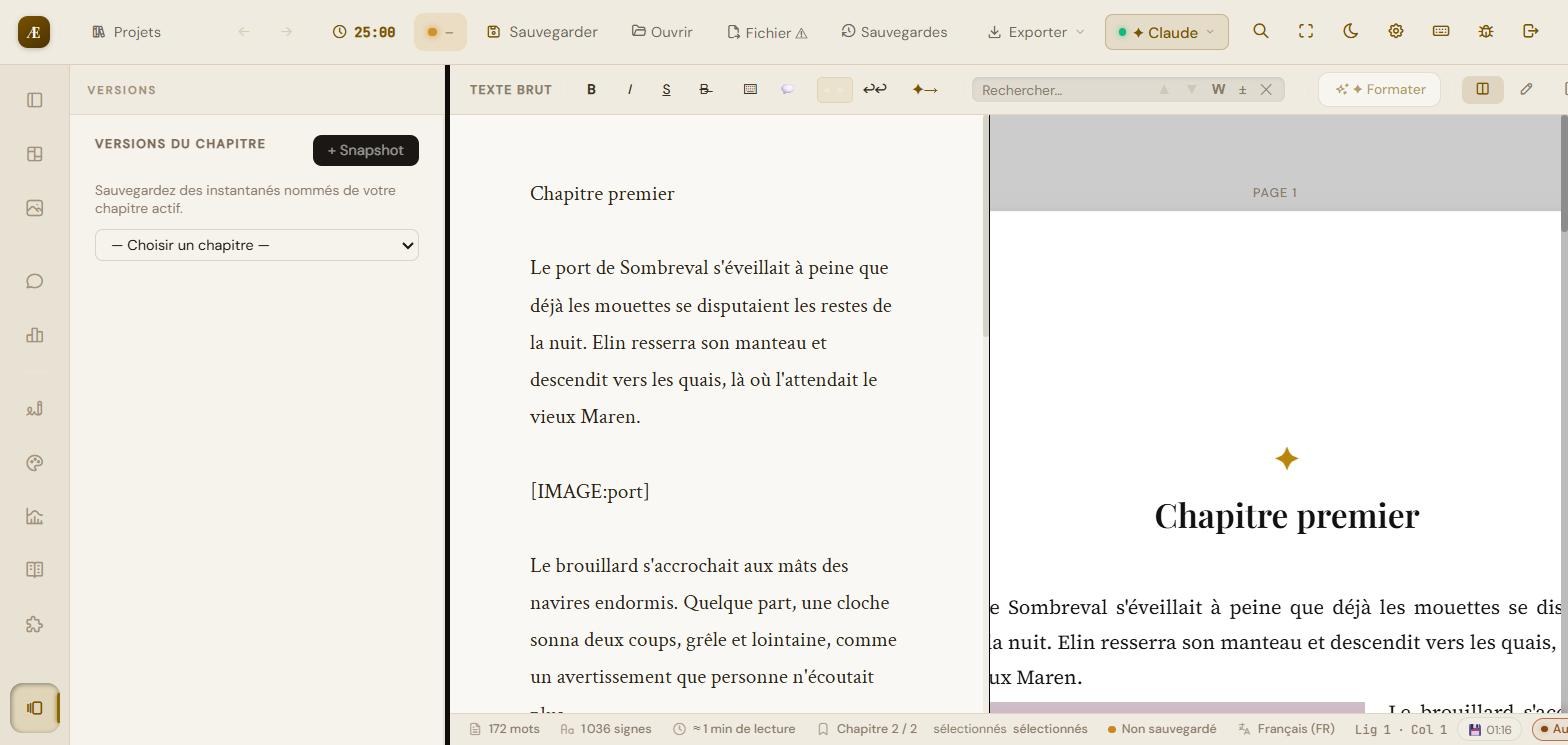Click the insert table toolbar icon
Image resolution: width=1568 pixels, height=745 pixels.
pyautogui.click(x=750, y=90)
